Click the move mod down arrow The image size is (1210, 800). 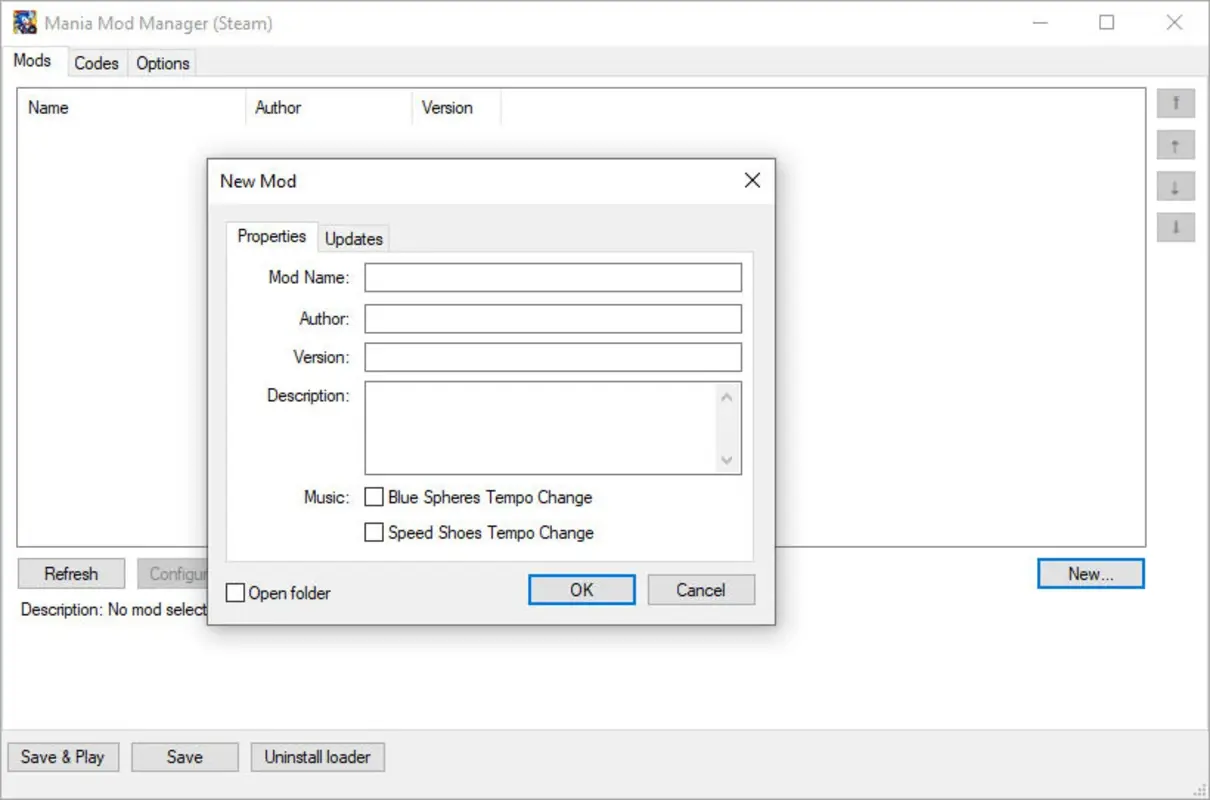(x=1176, y=186)
